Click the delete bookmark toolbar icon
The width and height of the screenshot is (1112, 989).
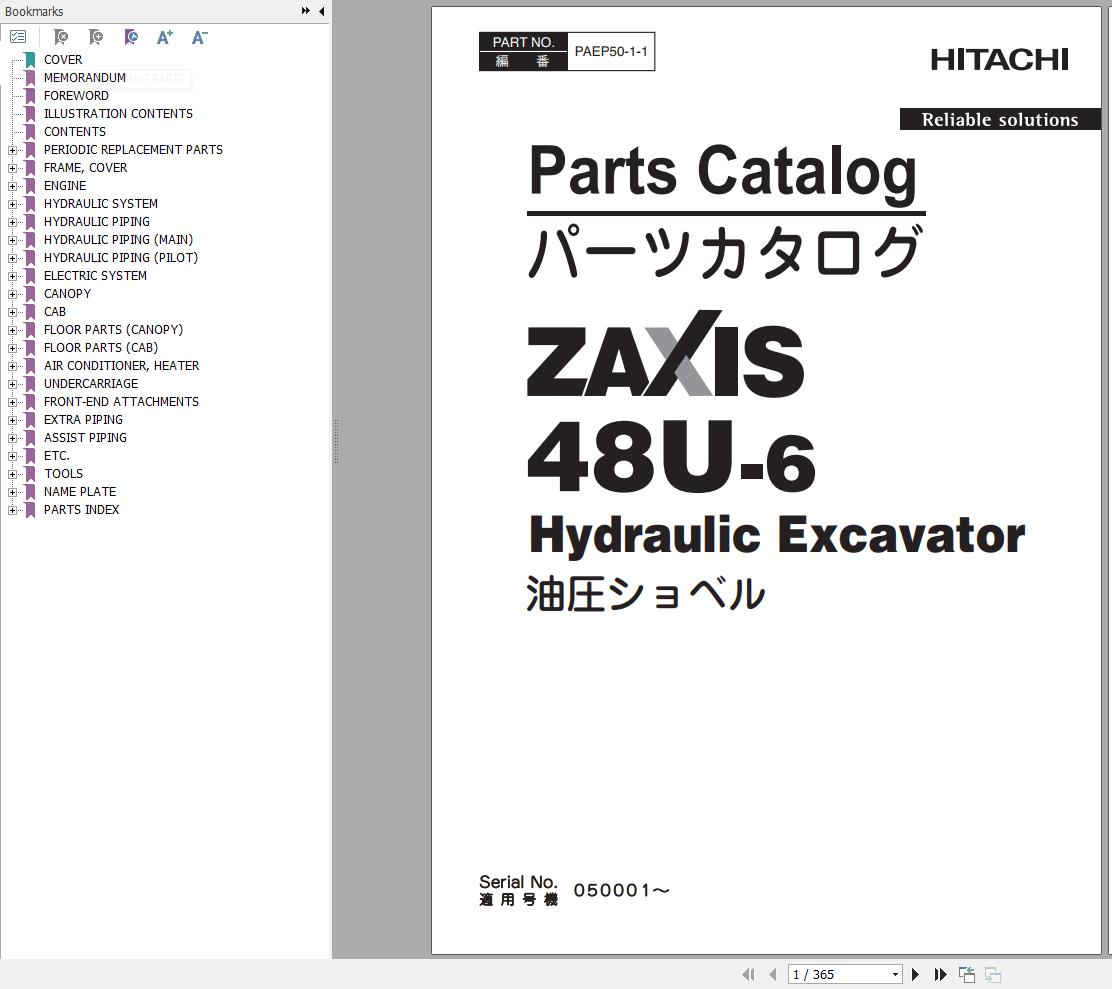point(61,37)
